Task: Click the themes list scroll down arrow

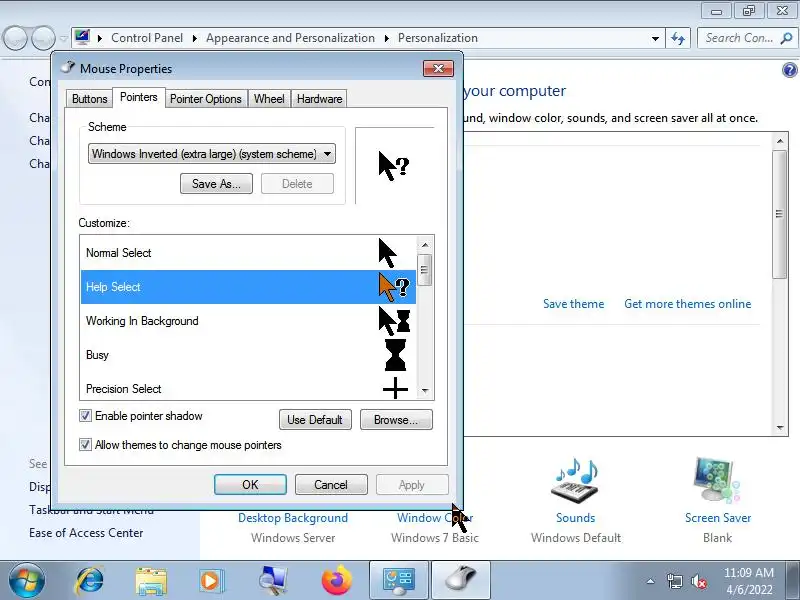Action: (x=780, y=428)
